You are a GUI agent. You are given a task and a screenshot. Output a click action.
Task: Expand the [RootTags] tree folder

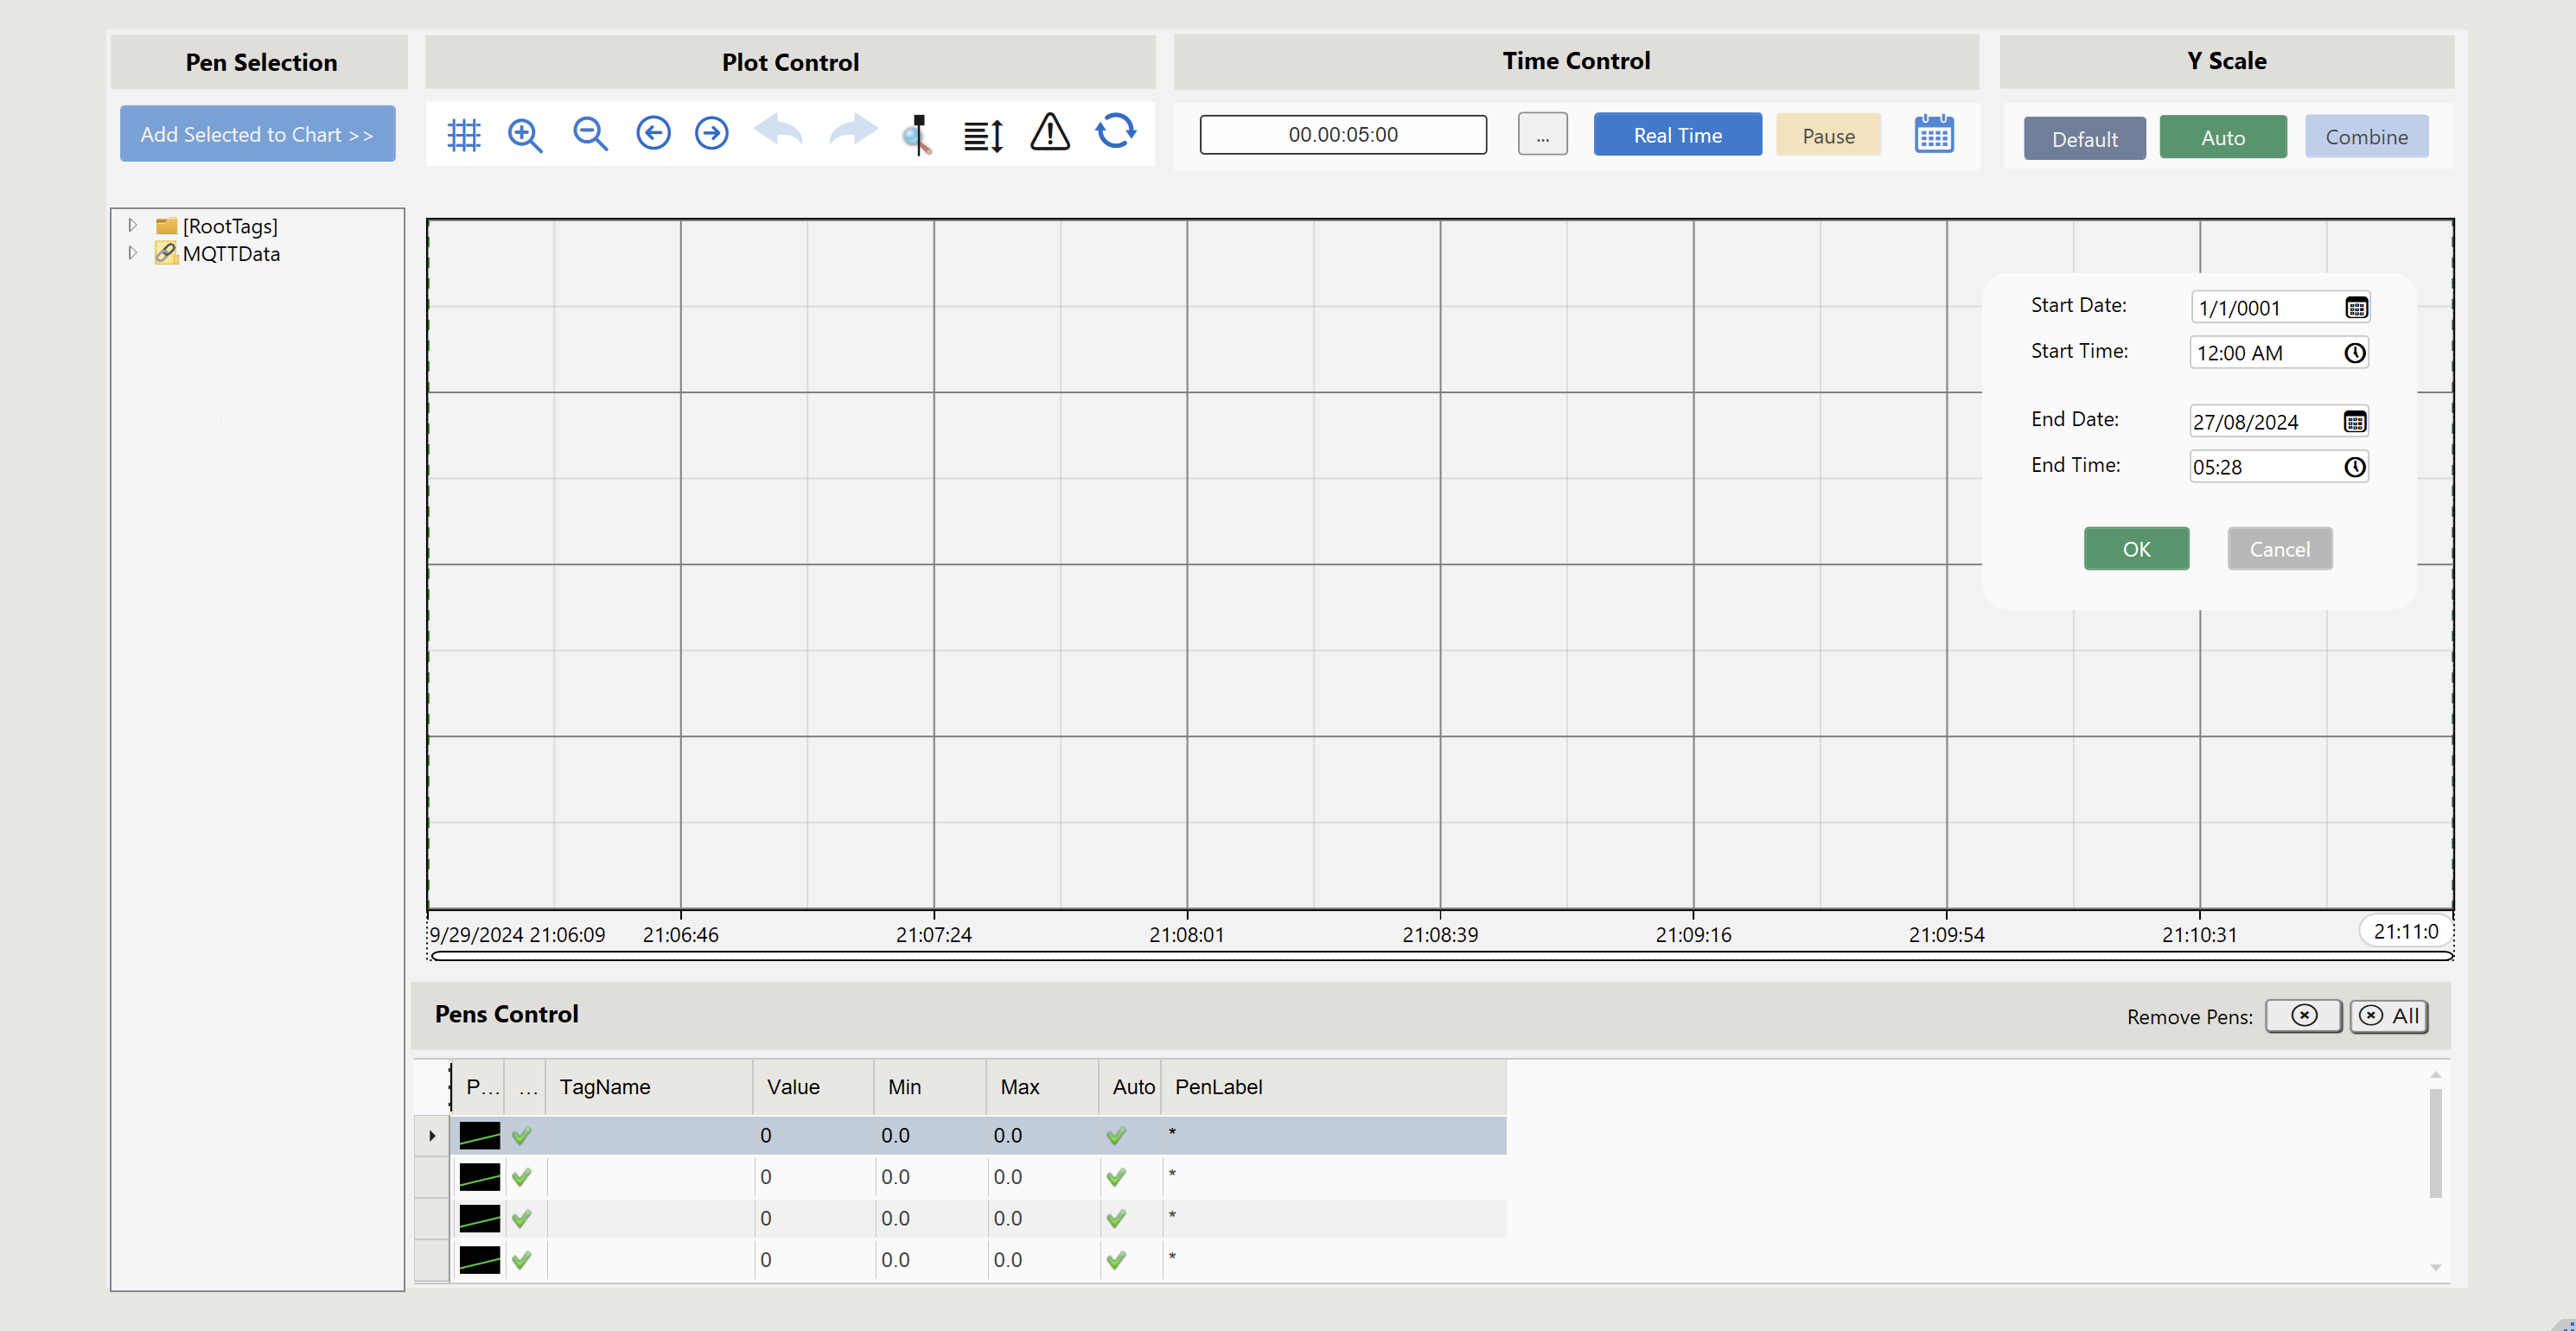(132, 226)
